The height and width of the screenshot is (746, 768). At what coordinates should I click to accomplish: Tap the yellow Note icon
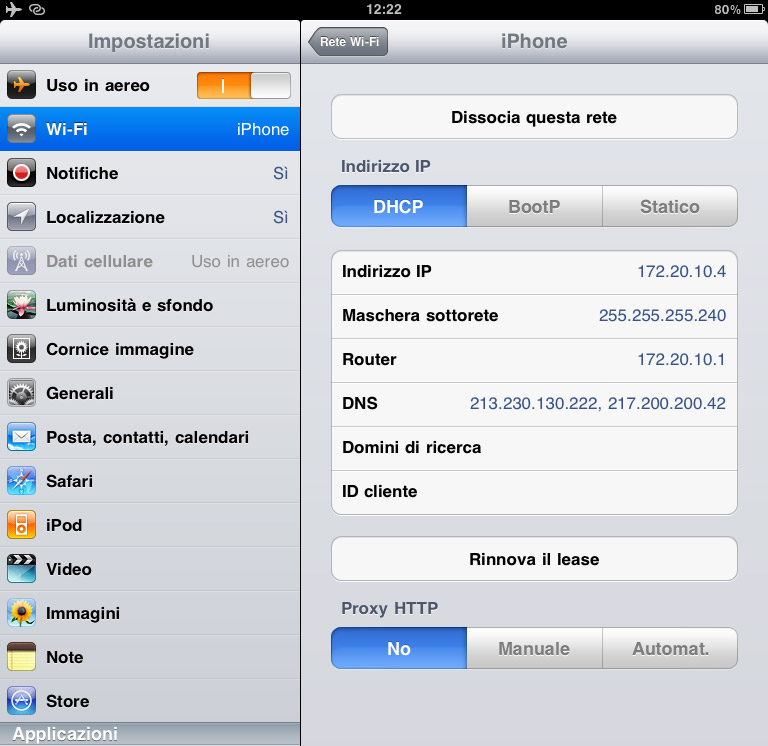tap(21, 657)
